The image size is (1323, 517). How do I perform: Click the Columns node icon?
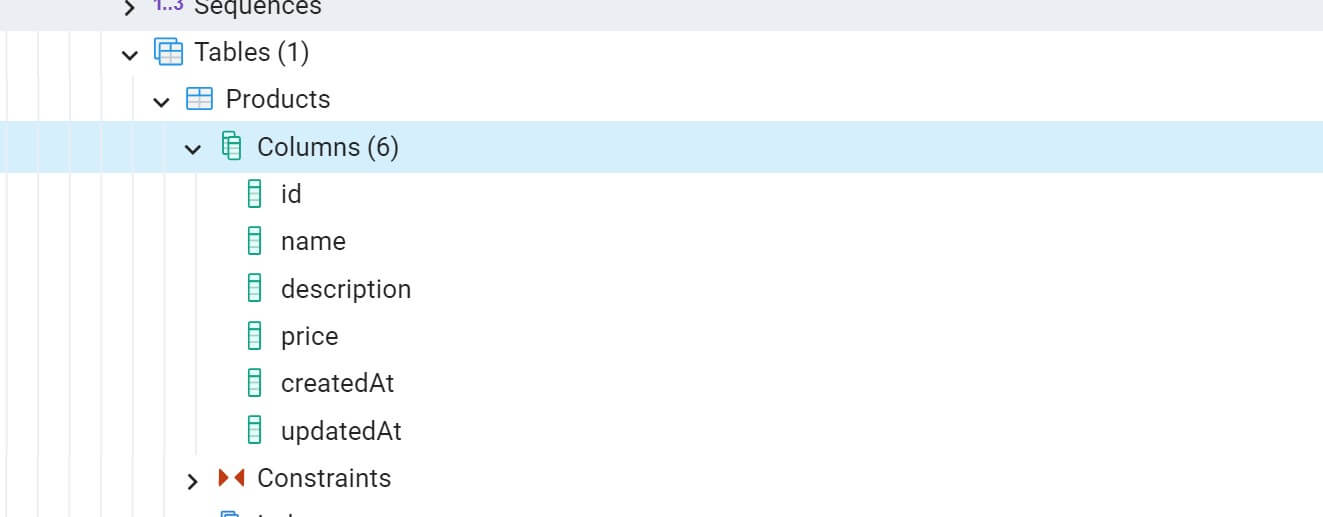(x=231, y=147)
